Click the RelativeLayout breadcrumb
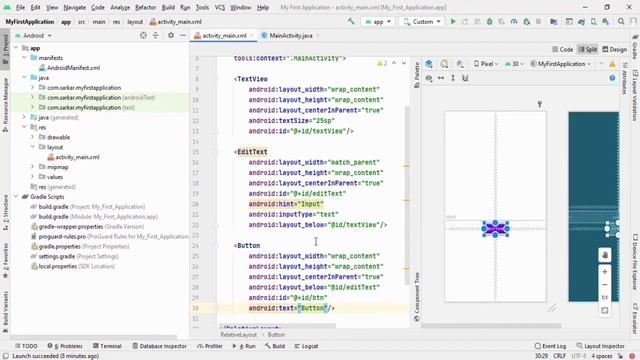 click(x=239, y=335)
